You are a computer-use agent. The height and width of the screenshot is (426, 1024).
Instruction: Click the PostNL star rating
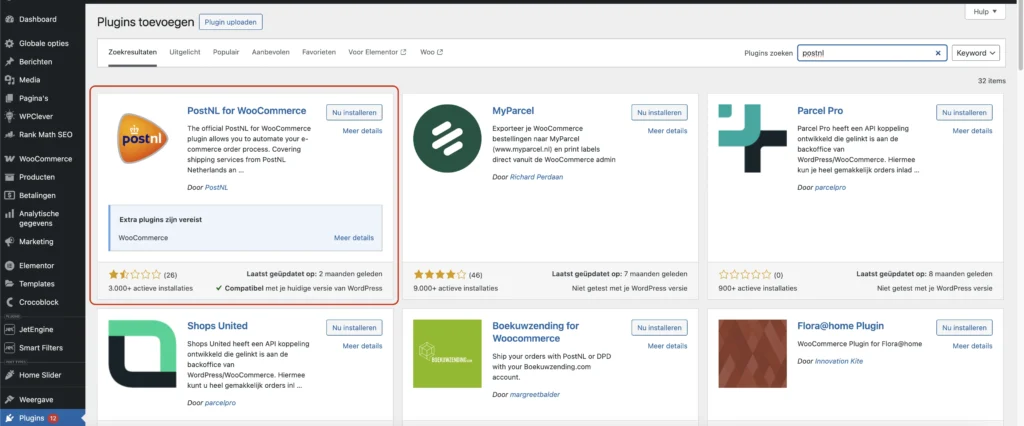click(133, 273)
